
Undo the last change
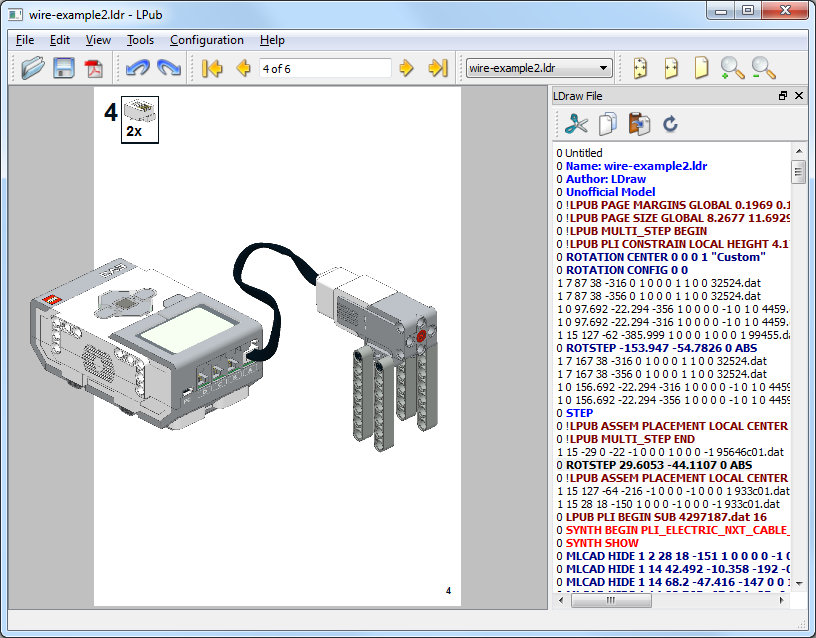click(137, 68)
